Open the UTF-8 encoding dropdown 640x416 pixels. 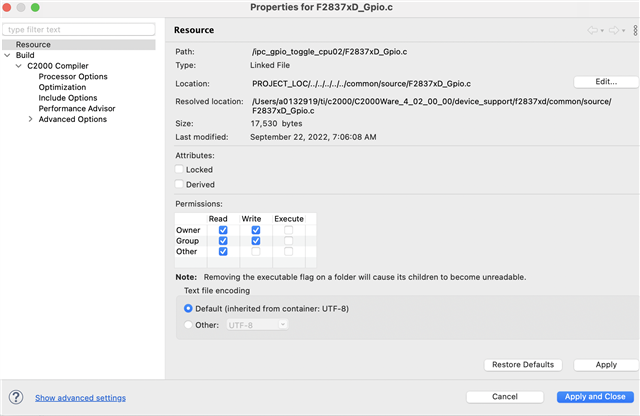click(257, 325)
